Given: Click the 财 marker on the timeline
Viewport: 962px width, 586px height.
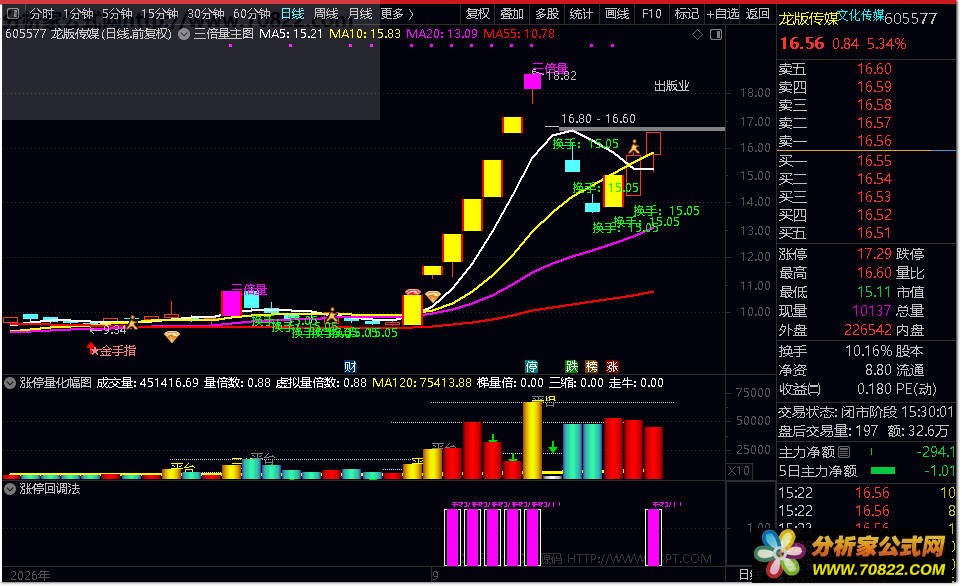Looking at the screenshot, I should 350,367.
